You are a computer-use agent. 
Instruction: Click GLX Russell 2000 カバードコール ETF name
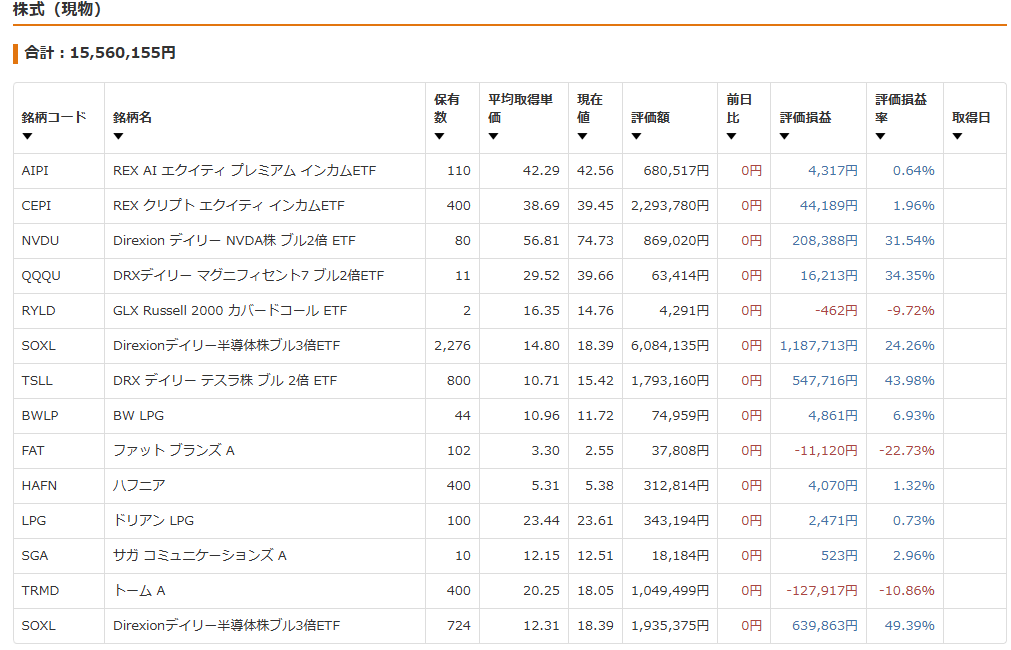[230, 310]
